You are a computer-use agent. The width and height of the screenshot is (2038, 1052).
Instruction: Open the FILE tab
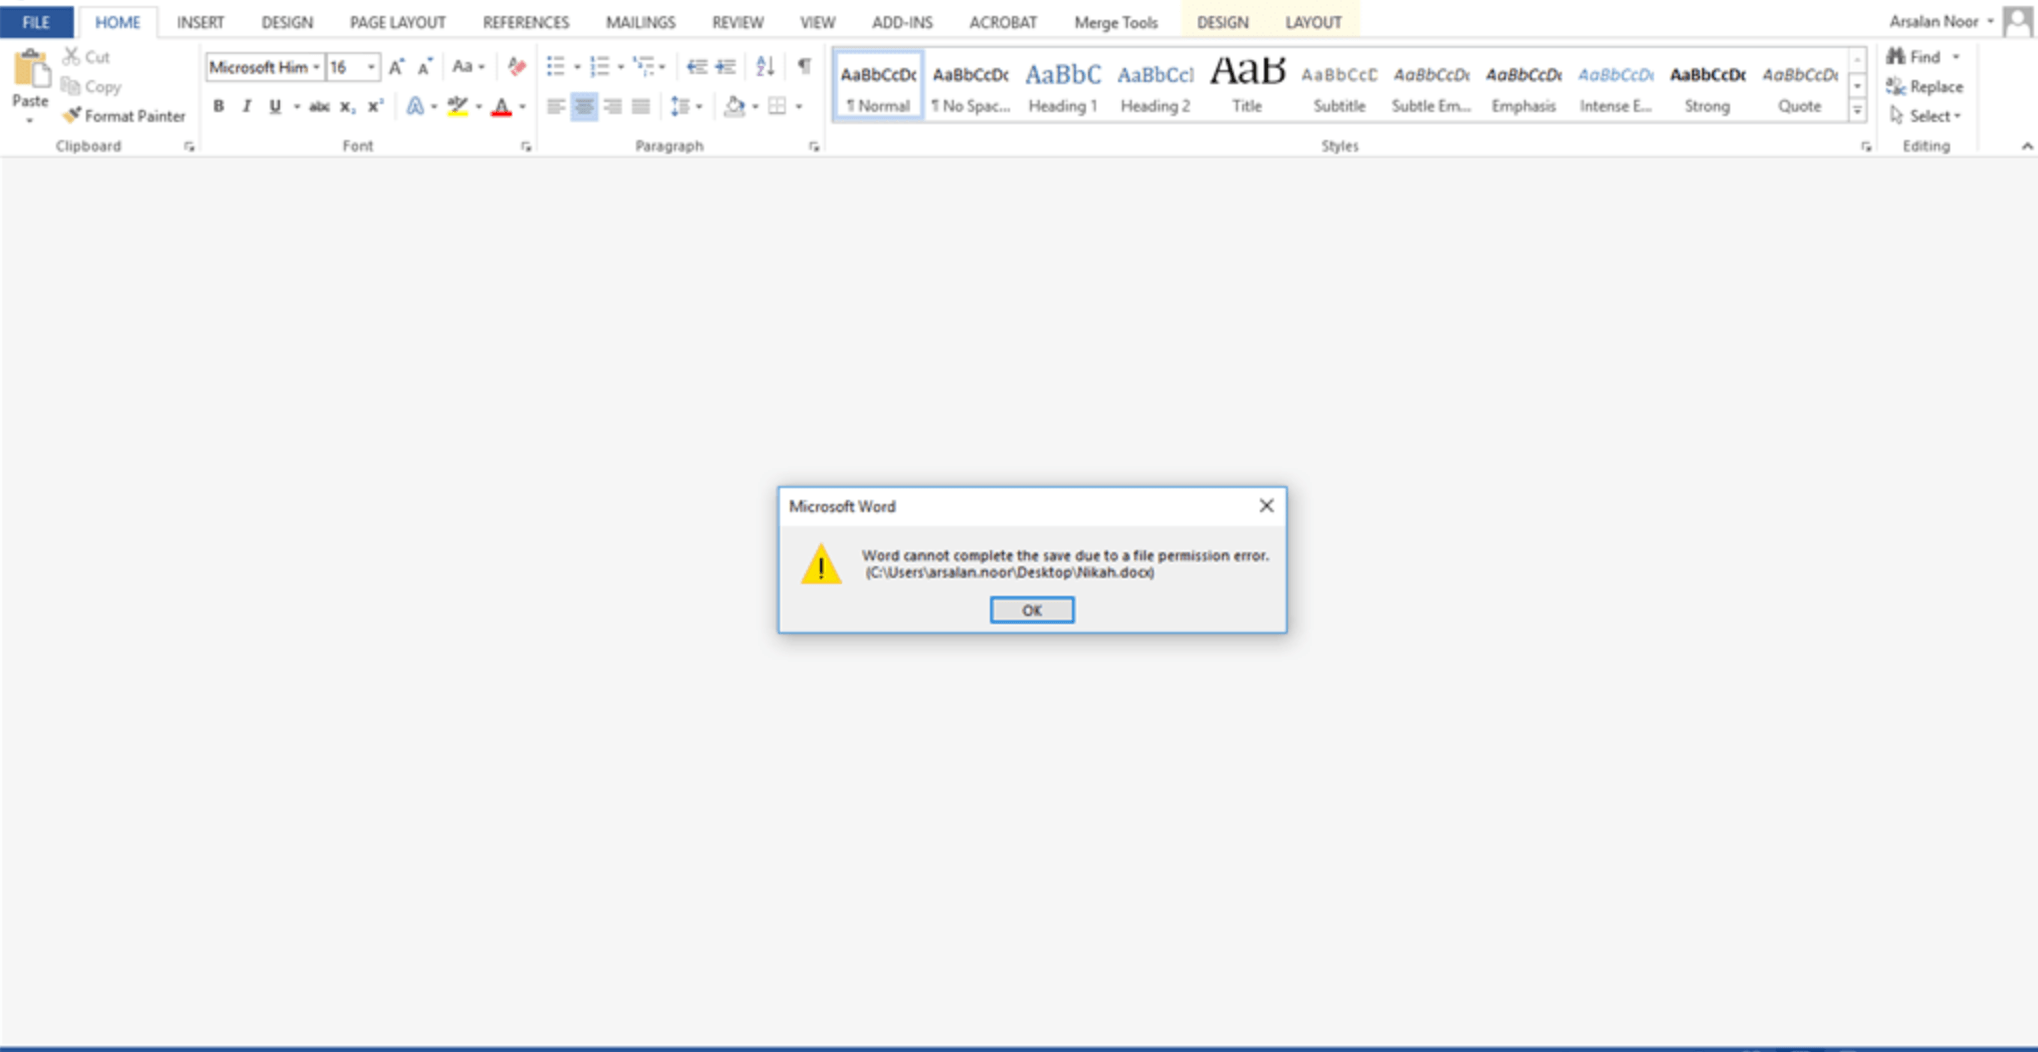[36, 22]
